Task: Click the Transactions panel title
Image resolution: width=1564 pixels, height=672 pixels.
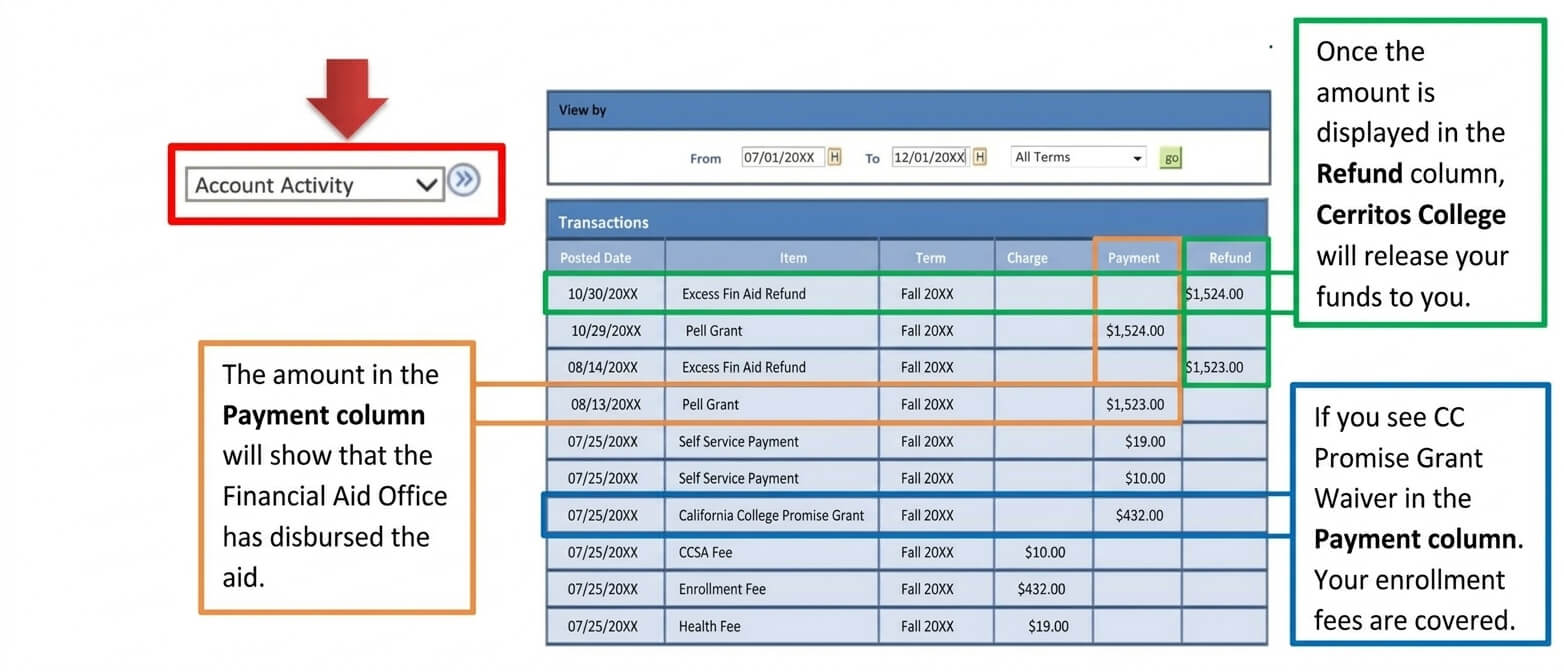Action: coord(603,222)
